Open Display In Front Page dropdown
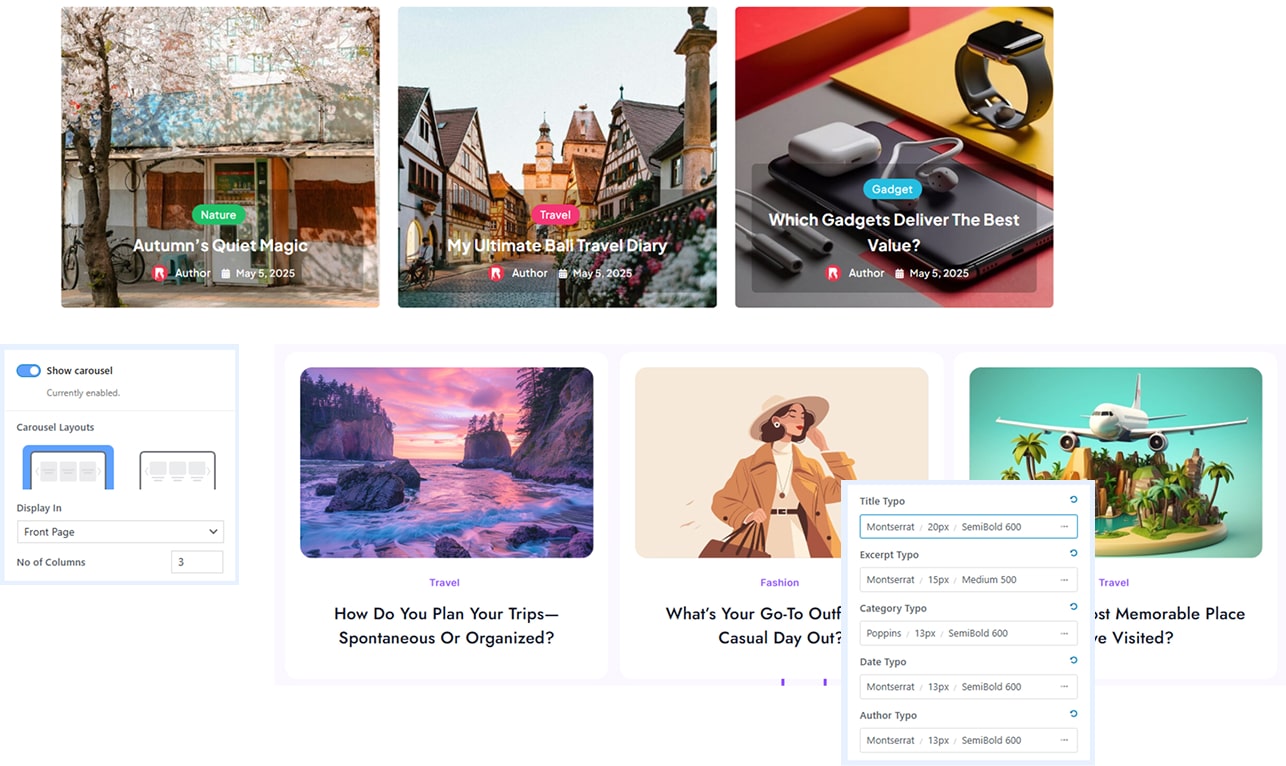This screenshot has width=1286, height=766. pyautogui.click(x=120, y=532)
